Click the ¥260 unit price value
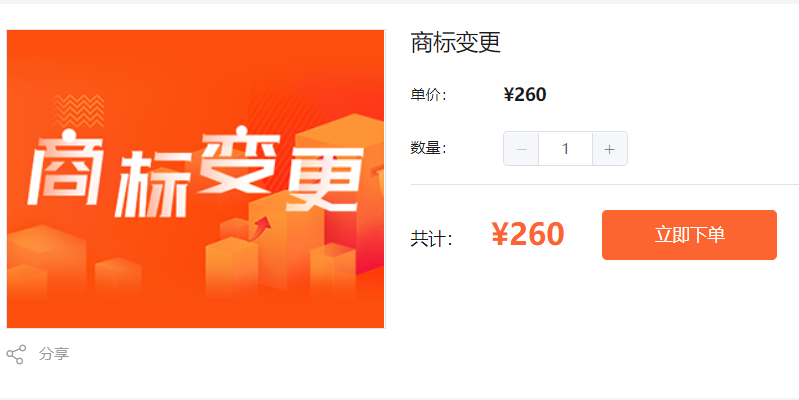The width and height of the screenshot is (799, 400). click(x=525, y=95)
